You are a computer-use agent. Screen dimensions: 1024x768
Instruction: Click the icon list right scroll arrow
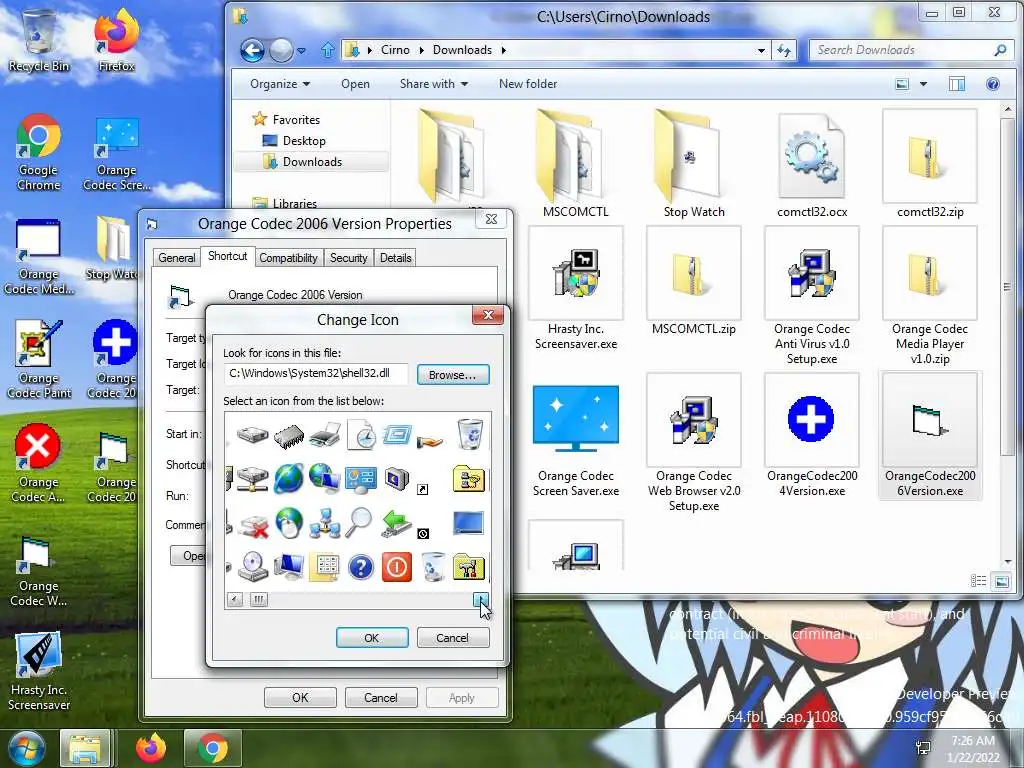[x=481, y=599]
